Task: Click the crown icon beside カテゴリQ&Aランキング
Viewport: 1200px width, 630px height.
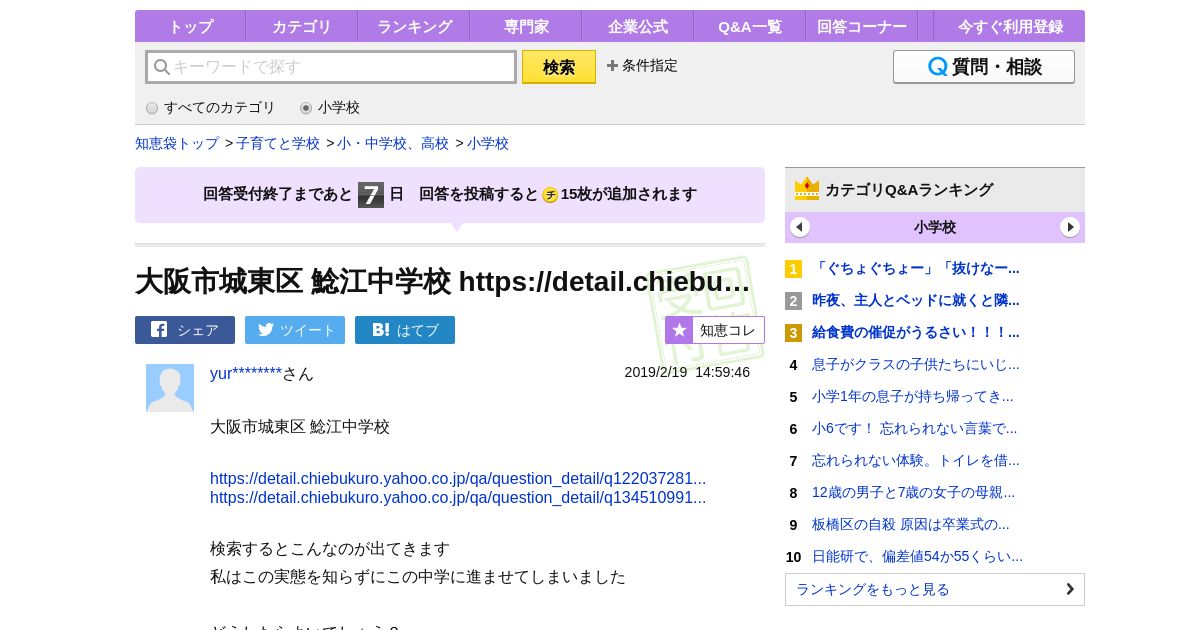Action: click(806, 189)
